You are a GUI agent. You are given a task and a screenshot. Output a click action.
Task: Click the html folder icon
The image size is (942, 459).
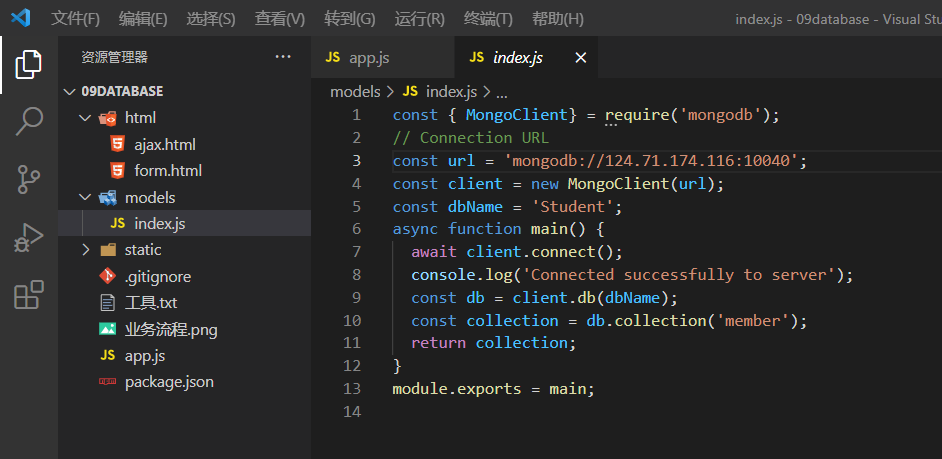pyautogui.click(x=108, y=118)
